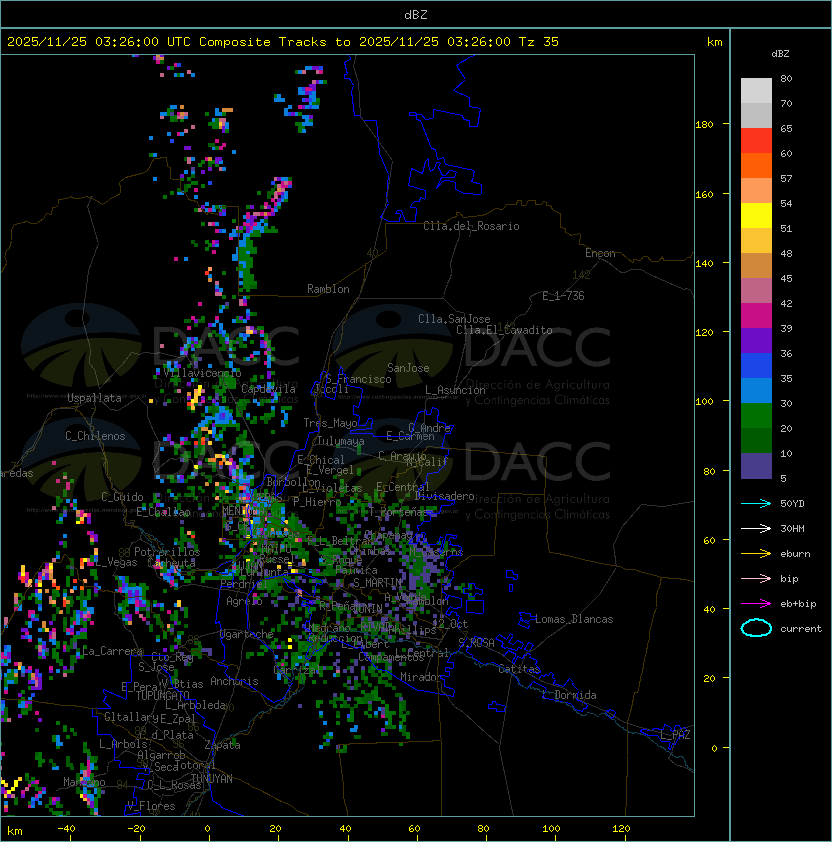Click the 'eburn' legend label

[795, 554]
